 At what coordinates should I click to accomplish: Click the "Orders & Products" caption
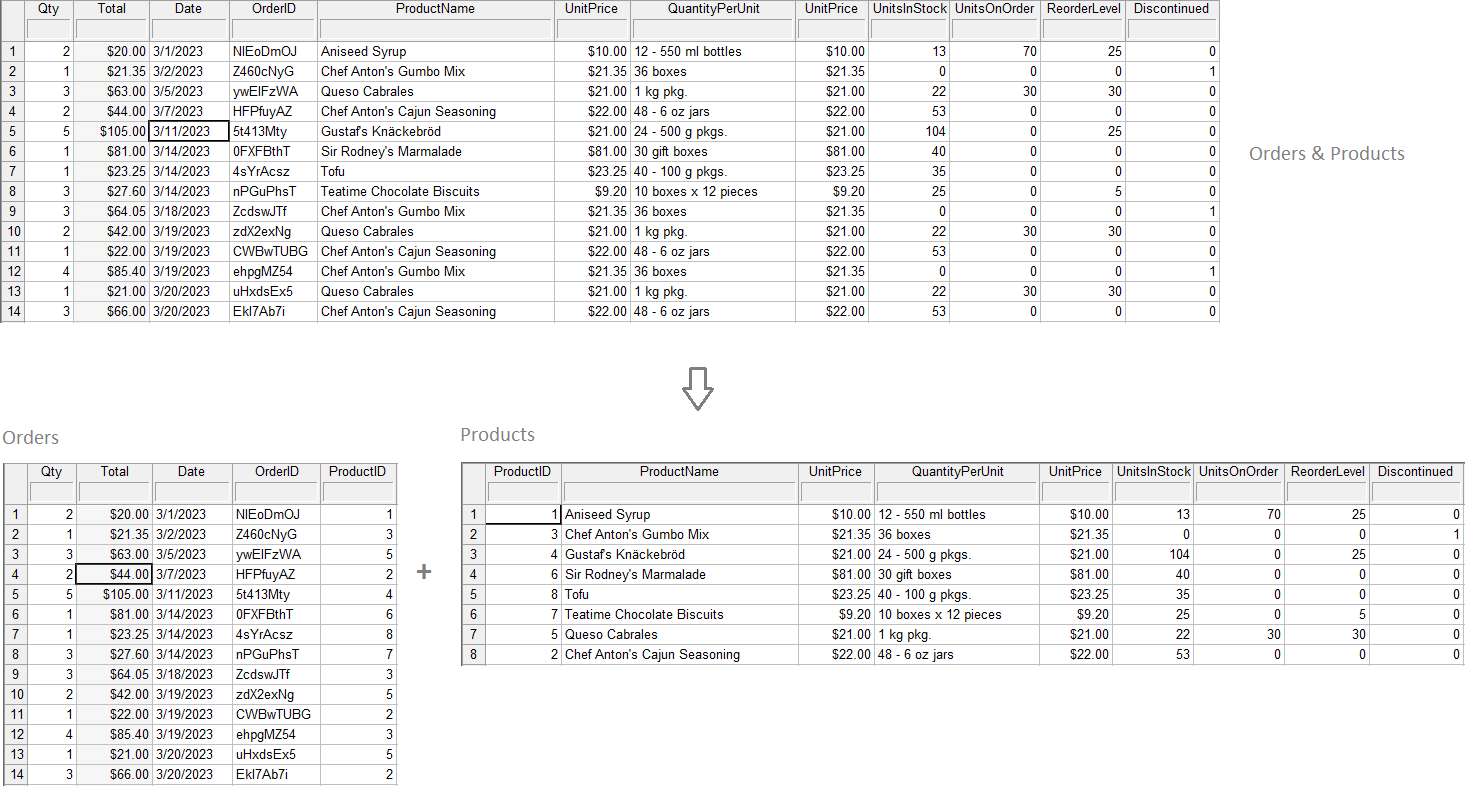[1326, 154]
